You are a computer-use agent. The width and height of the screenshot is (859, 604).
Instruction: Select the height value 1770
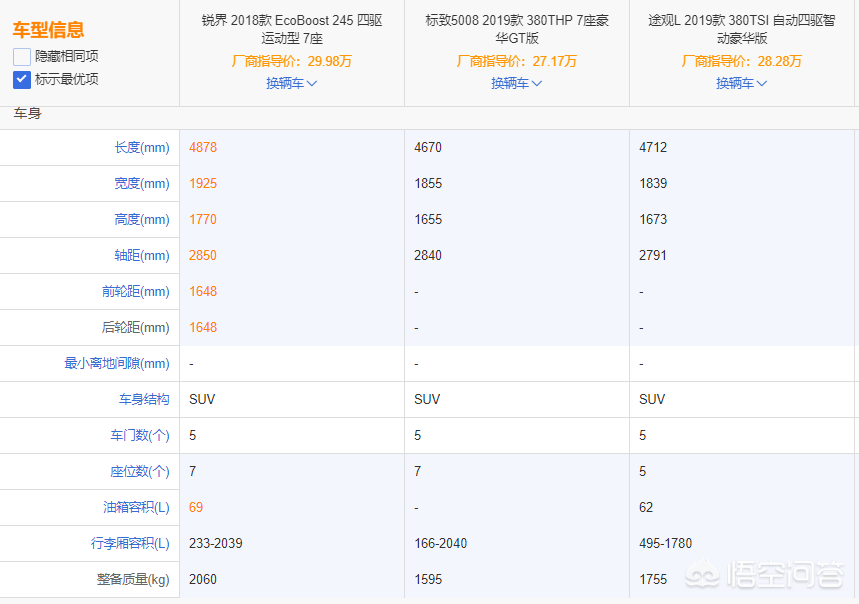203,220
